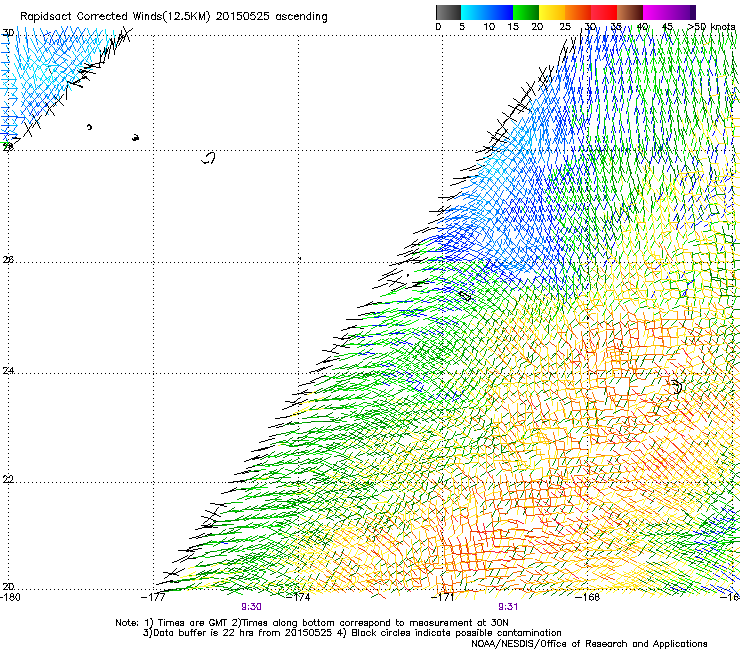Click the 'Times are GMT' note text
The image size is (740, 650).
193,623
